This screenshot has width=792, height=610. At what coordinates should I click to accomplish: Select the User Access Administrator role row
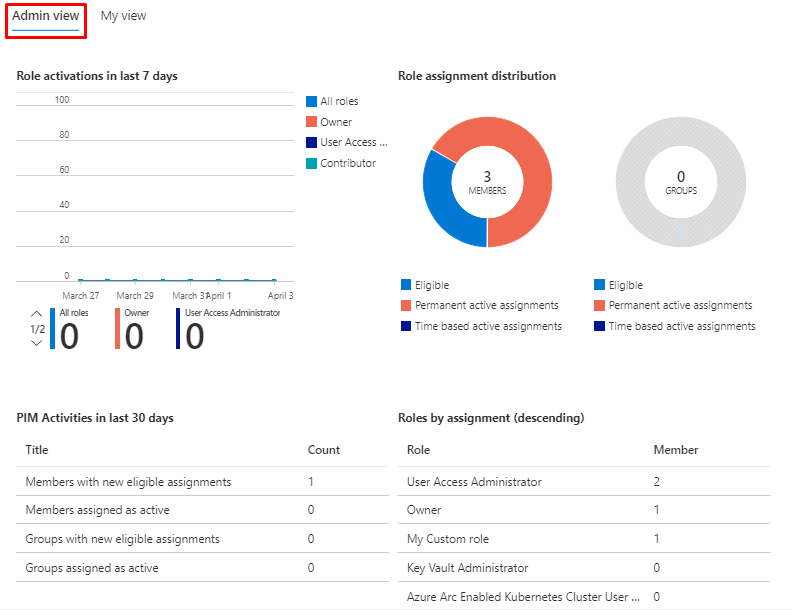tap(474, 482)
